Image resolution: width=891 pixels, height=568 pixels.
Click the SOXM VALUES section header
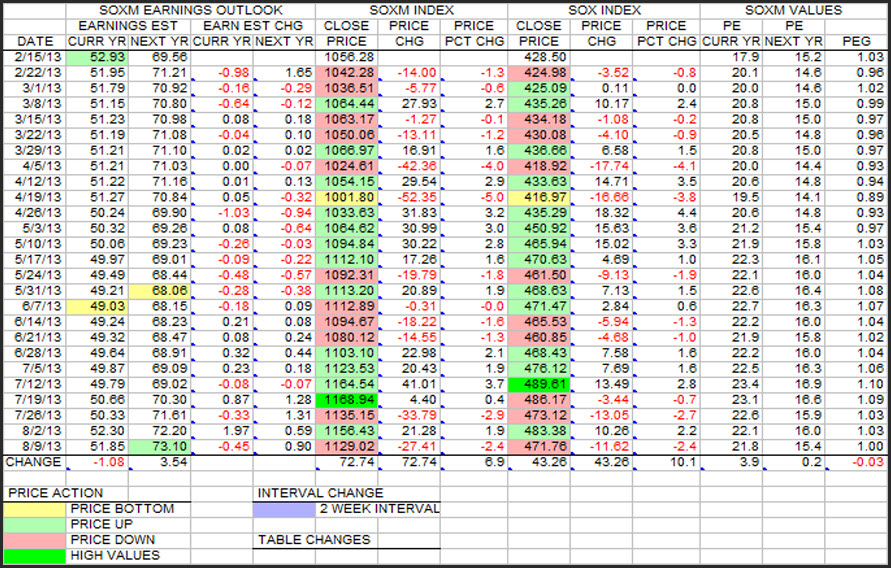coord(794,10)
